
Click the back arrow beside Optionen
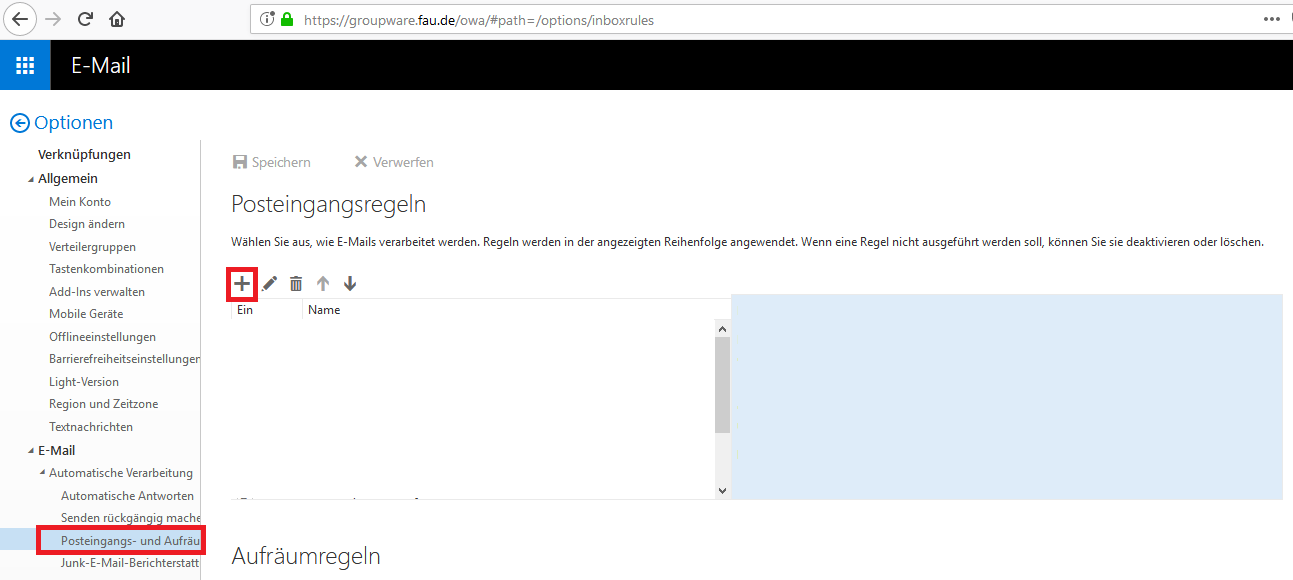19,123
